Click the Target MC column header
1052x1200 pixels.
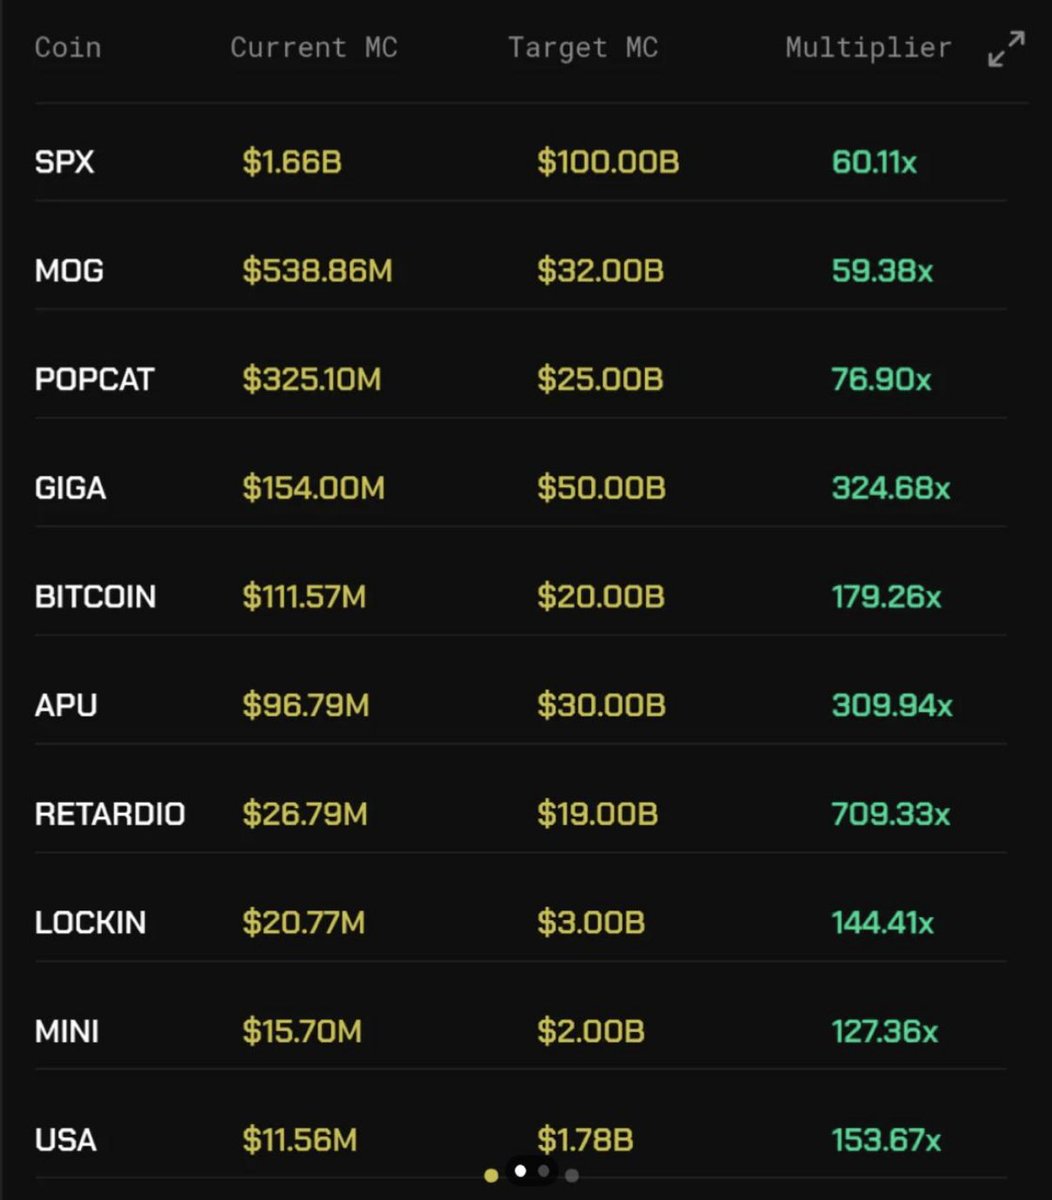click(x=583, y=47)
